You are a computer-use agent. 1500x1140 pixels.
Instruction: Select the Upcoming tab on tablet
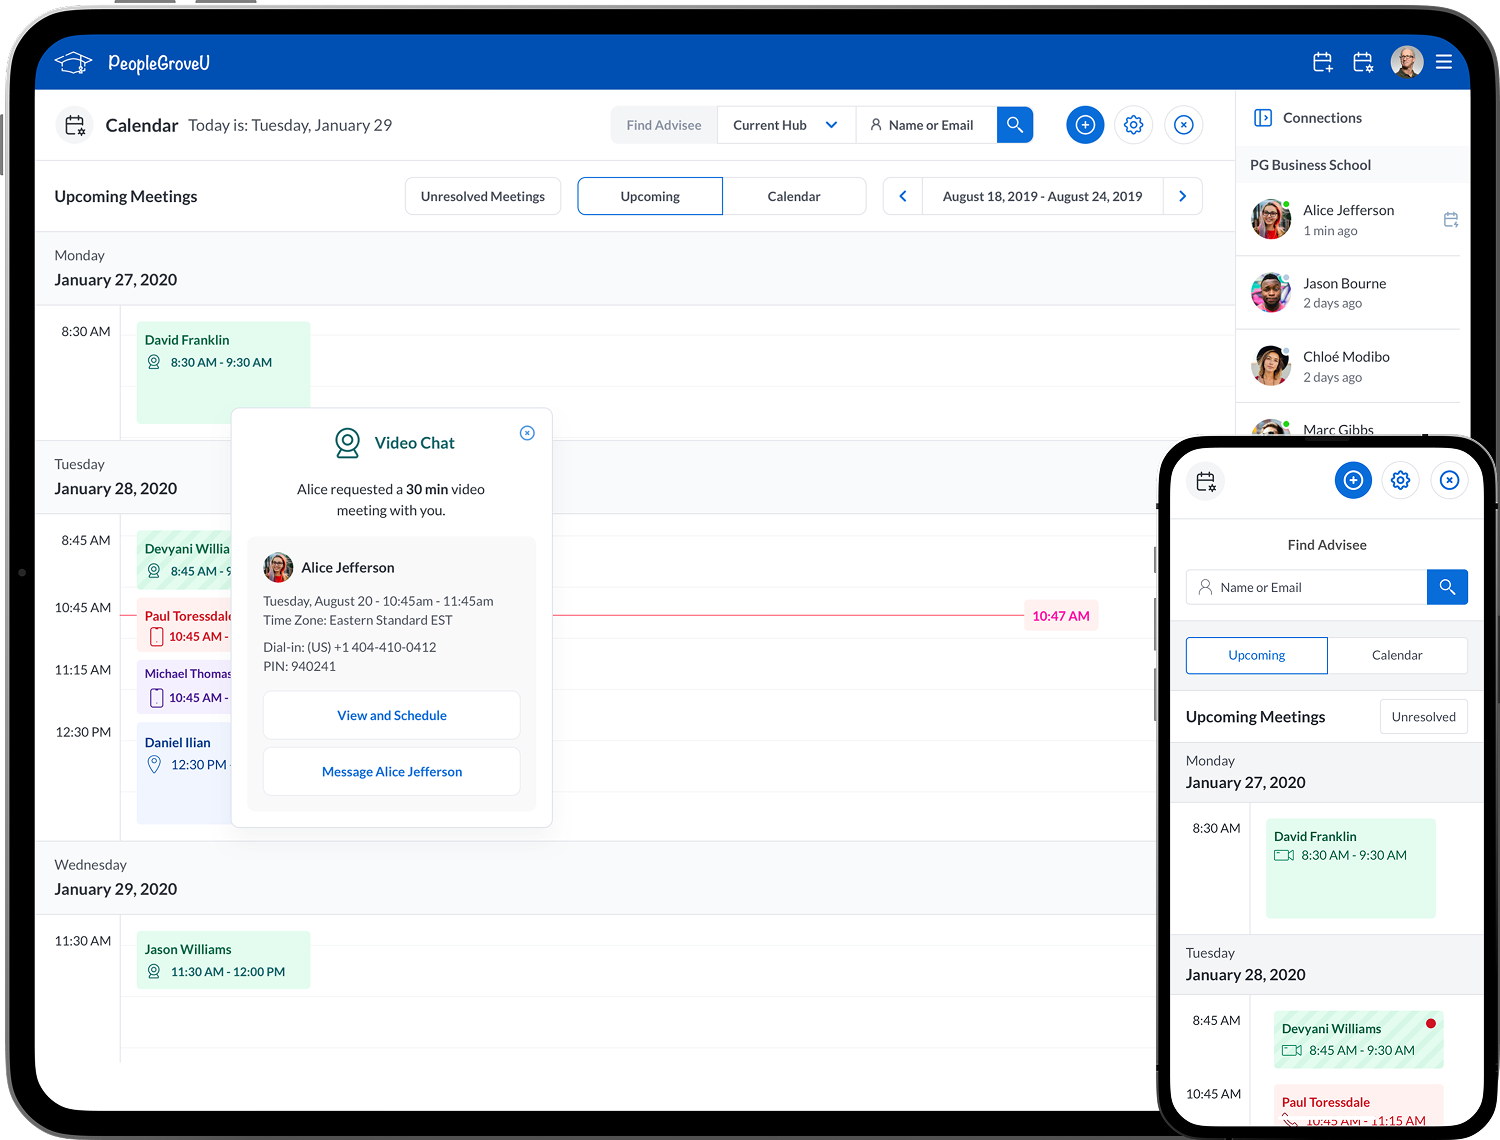[650, 196]
